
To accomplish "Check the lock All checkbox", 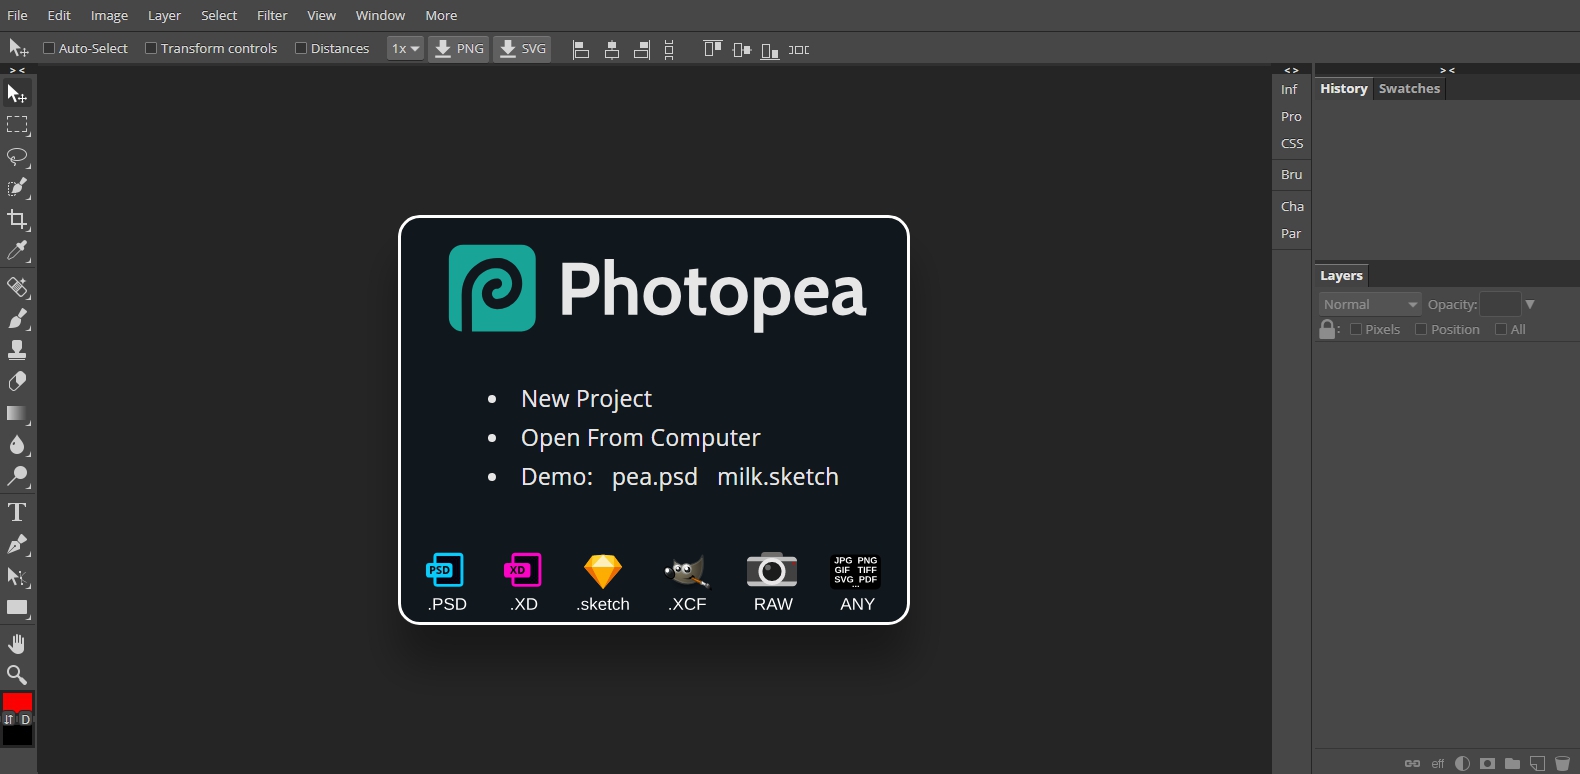I will tap(1501, 329).
